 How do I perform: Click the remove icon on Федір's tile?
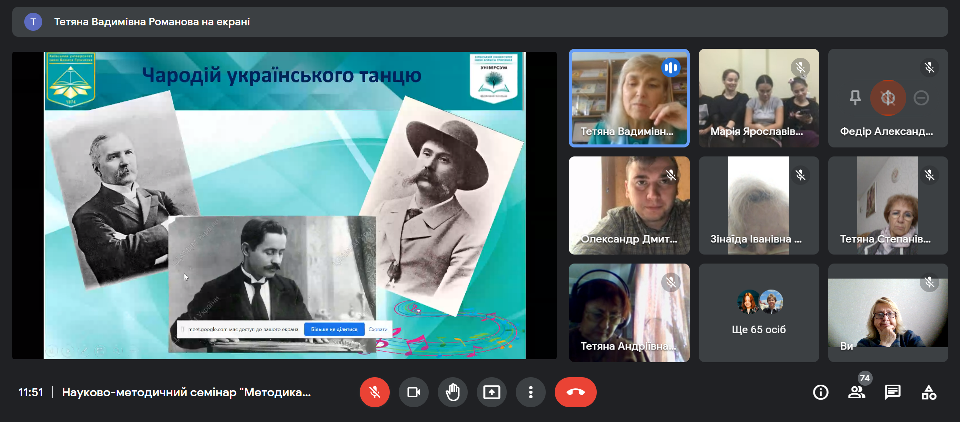click(x=922, y=97)
